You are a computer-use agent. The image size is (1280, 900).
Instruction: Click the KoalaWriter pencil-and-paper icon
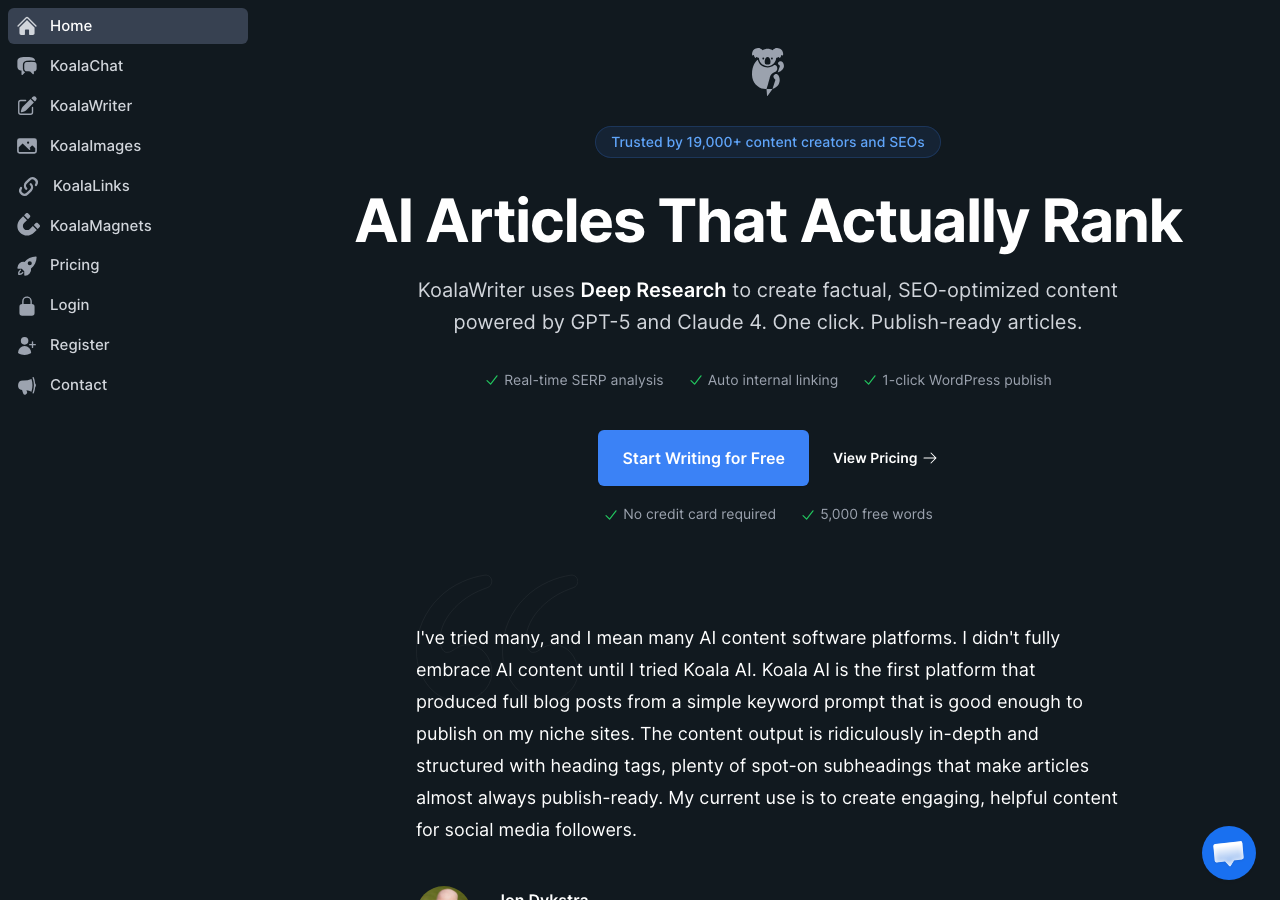(27, 106)
